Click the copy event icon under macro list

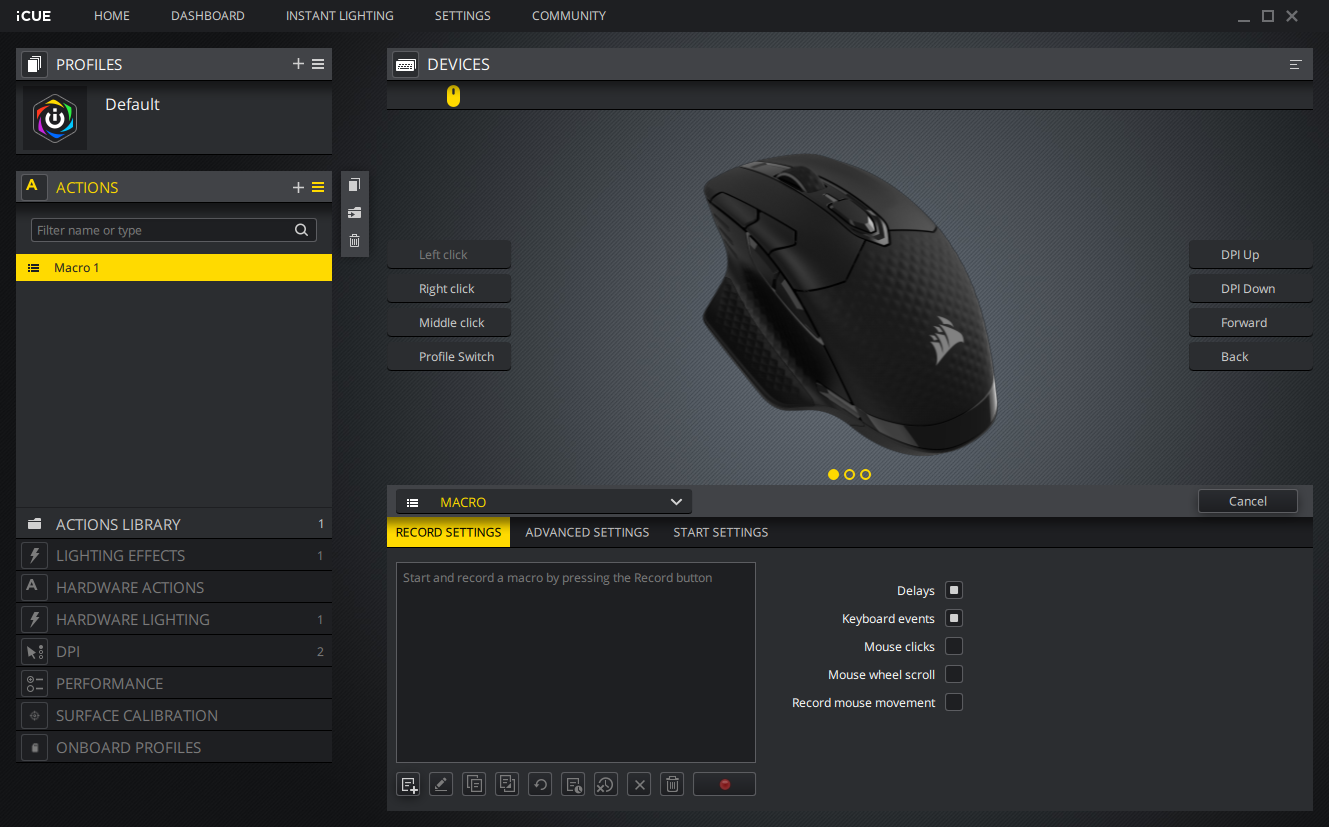point(474,784)
